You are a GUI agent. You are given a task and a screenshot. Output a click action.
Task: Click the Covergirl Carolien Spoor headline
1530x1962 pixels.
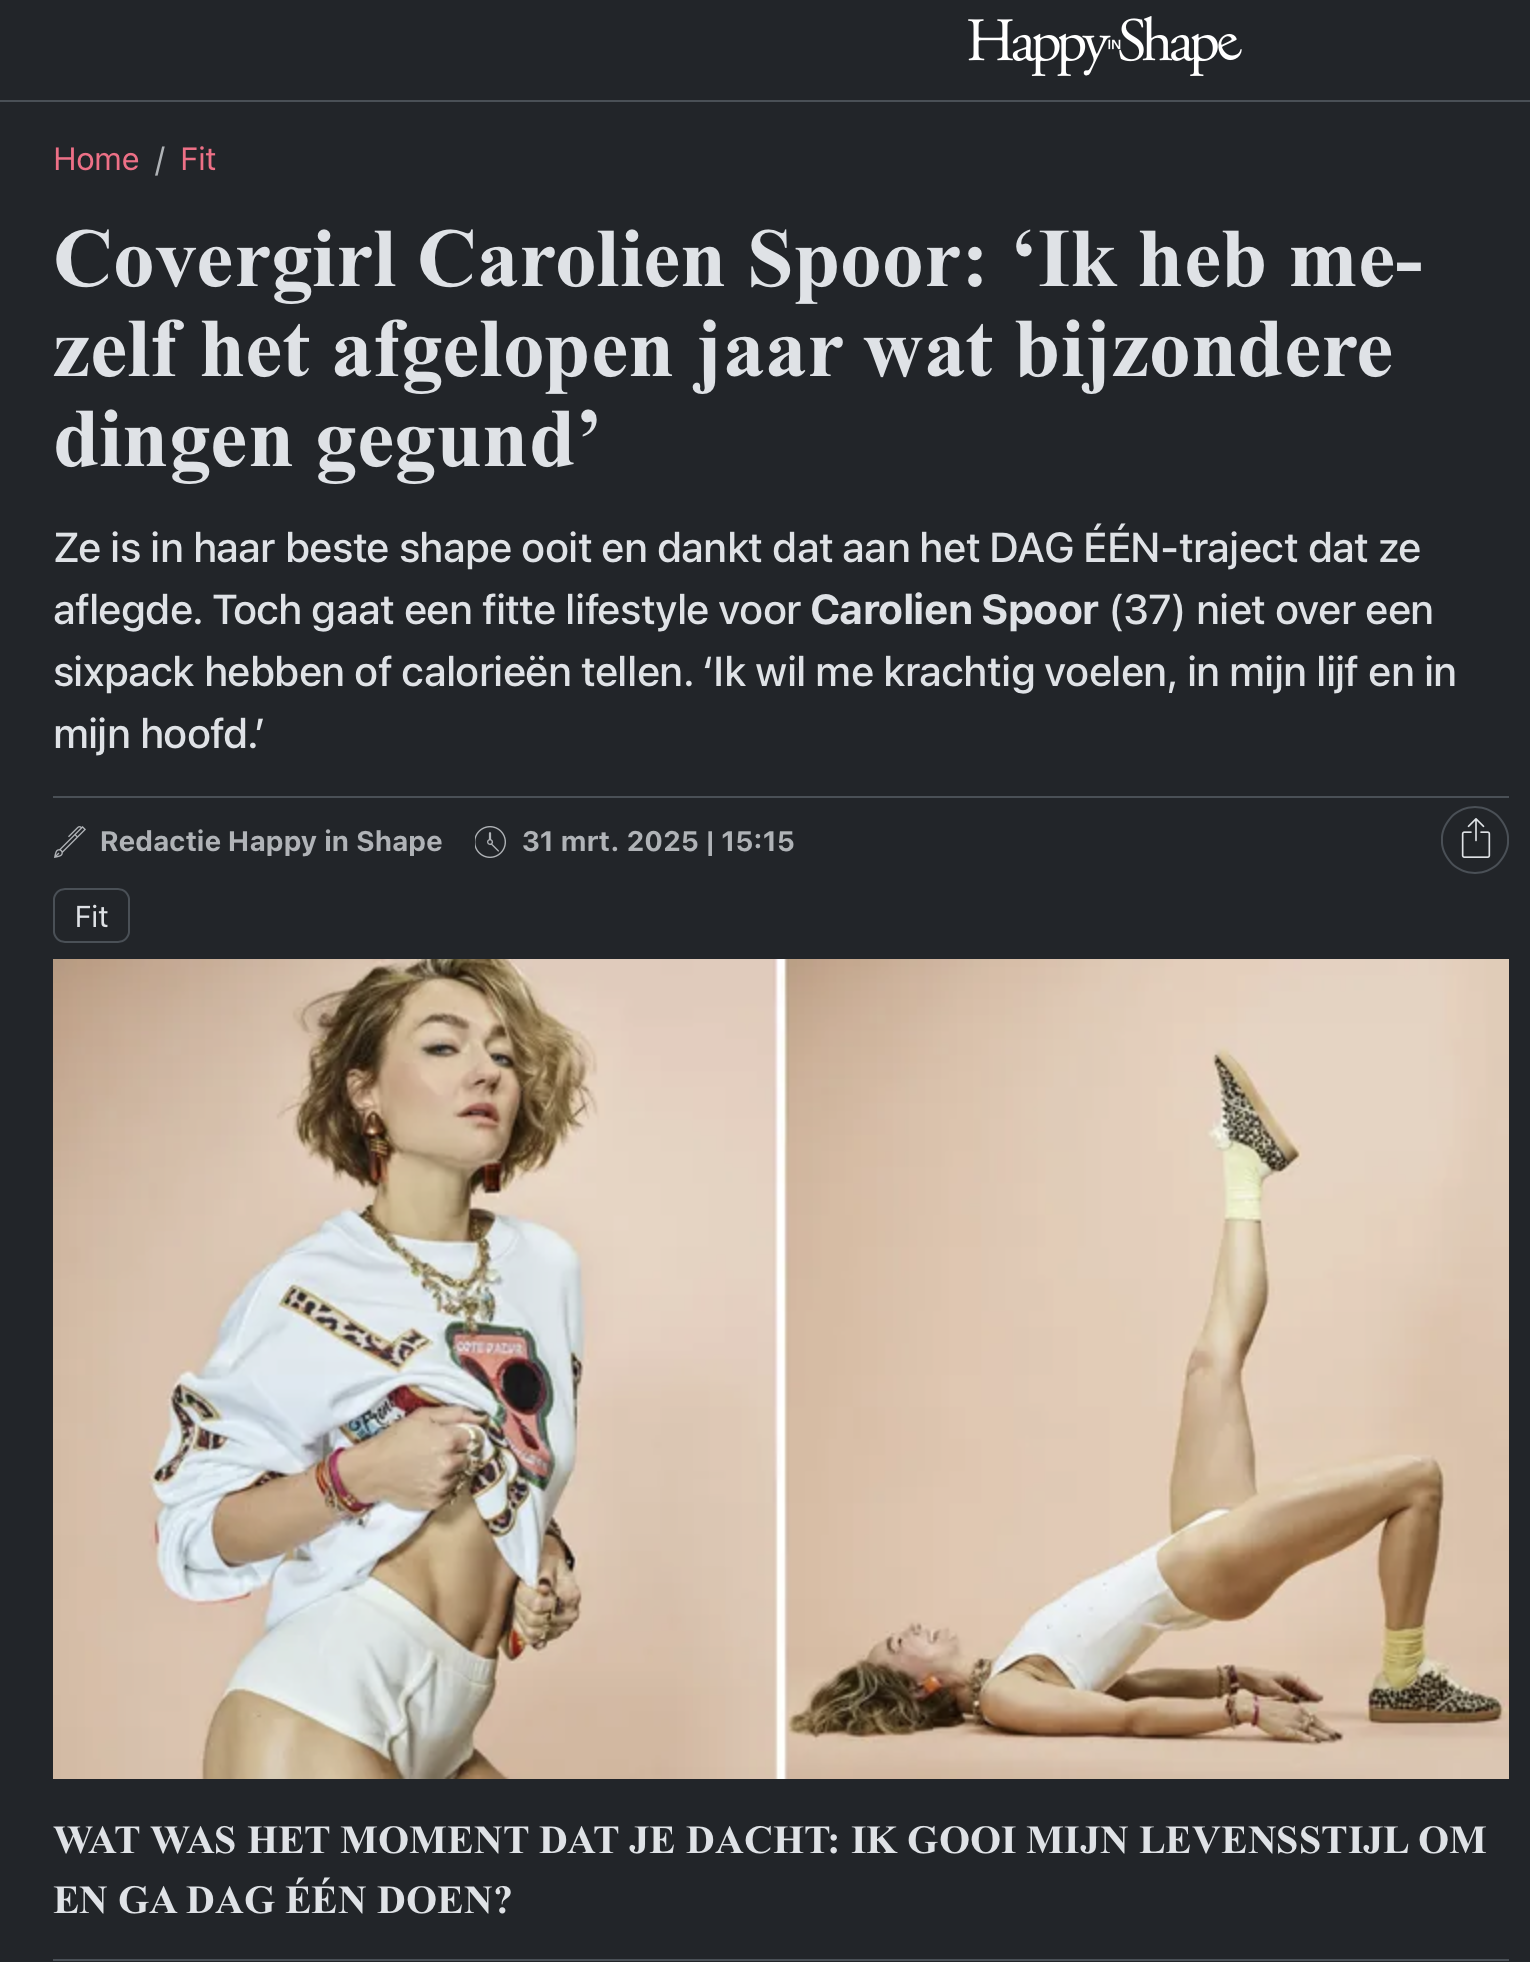click(x=738, y=349)
